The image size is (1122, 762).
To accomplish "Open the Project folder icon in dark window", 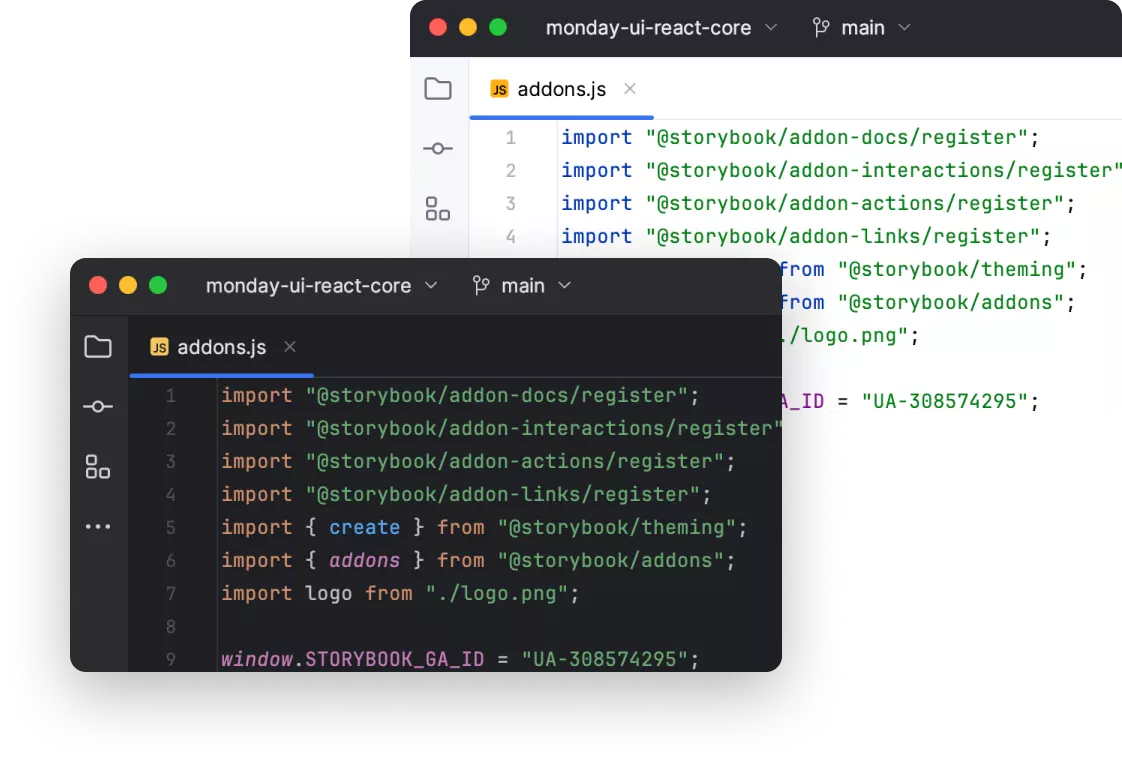I will (98, 347).
